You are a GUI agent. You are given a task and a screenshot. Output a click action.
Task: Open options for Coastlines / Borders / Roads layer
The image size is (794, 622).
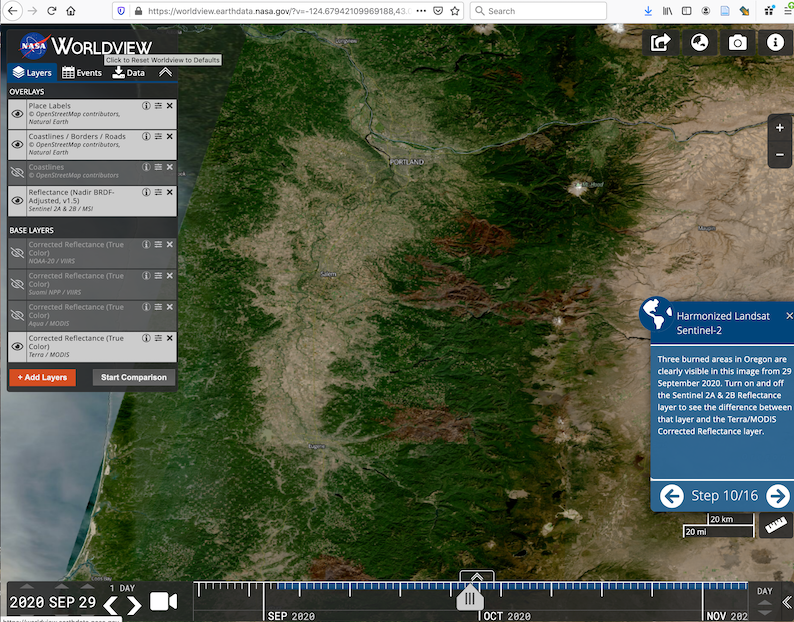158,136
